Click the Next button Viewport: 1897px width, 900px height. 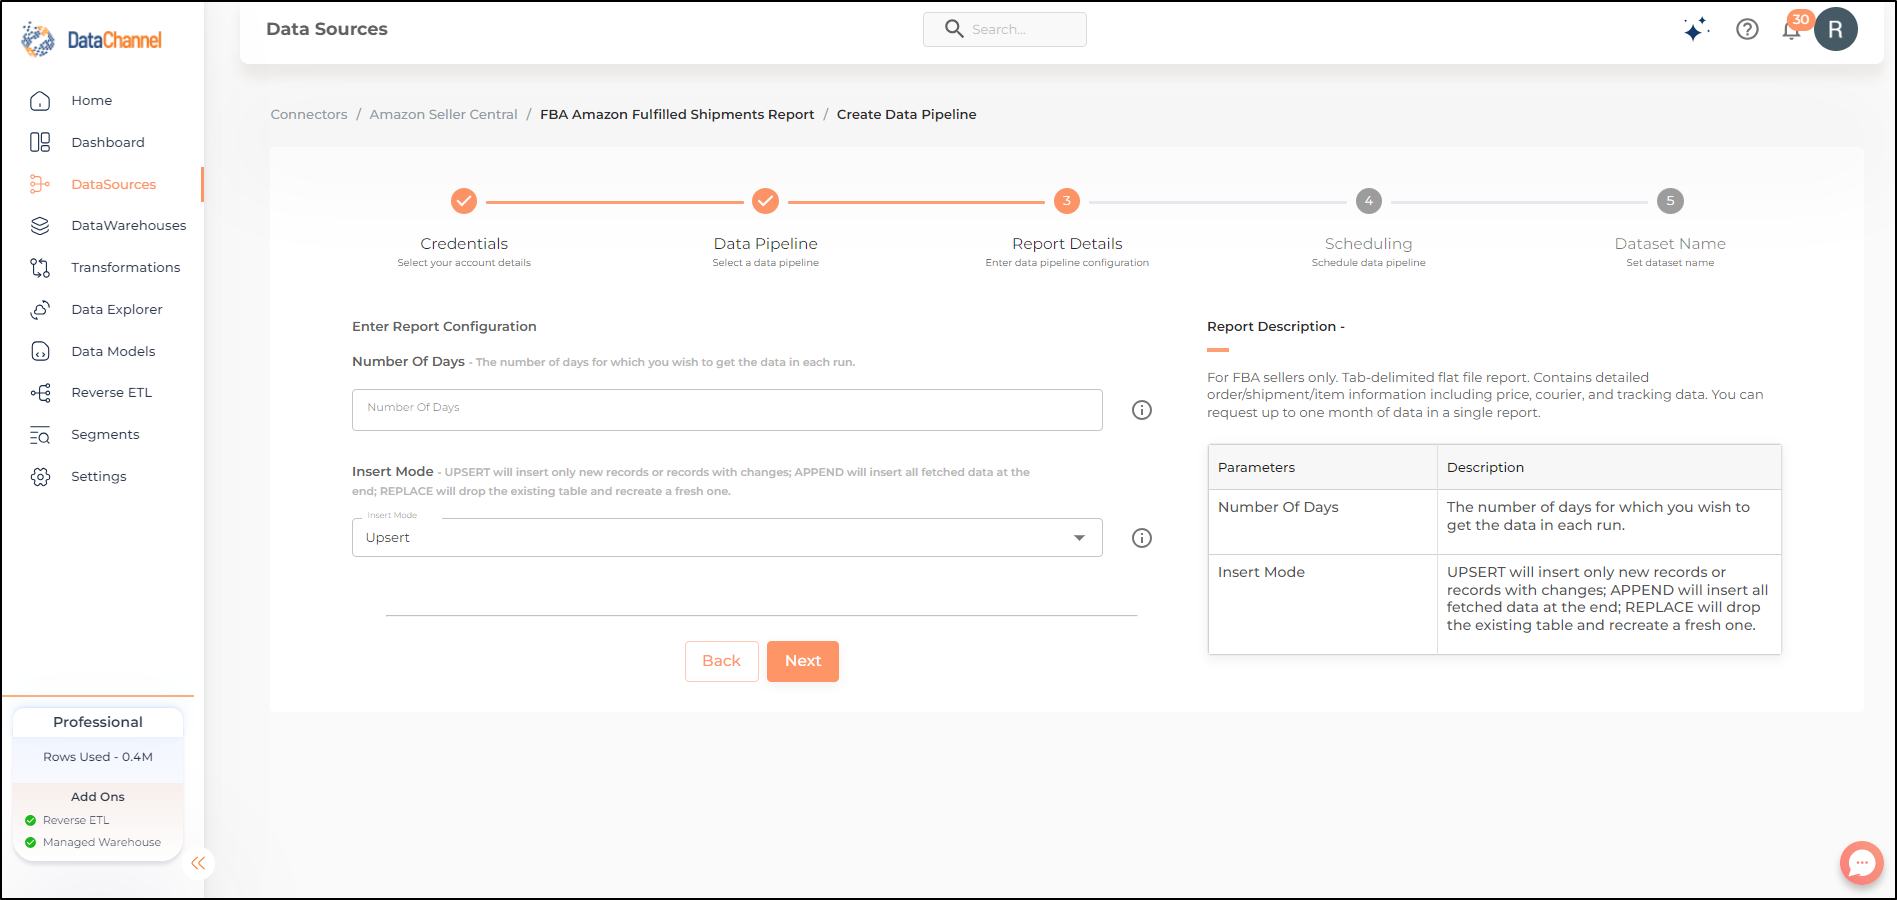coord(803,661)
